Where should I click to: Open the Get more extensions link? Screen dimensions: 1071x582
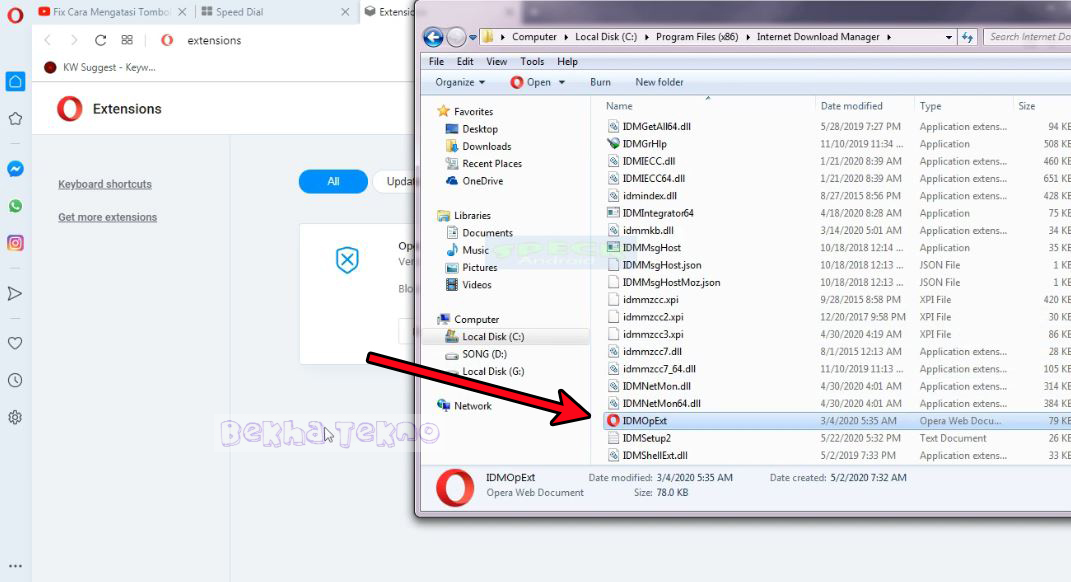pos(107,217)
